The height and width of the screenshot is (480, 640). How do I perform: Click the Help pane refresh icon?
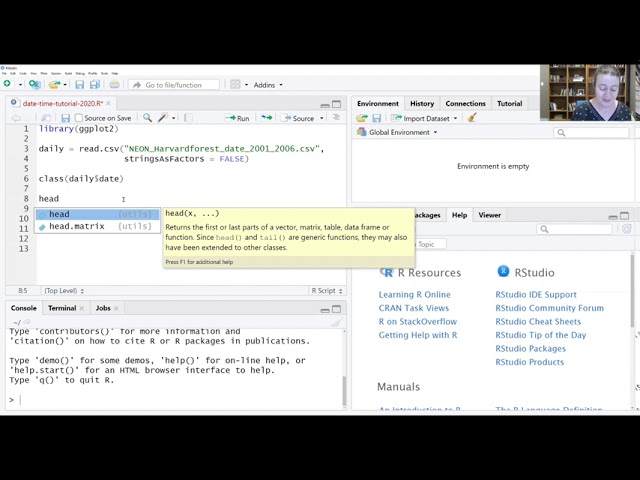[x=627, y=229]
